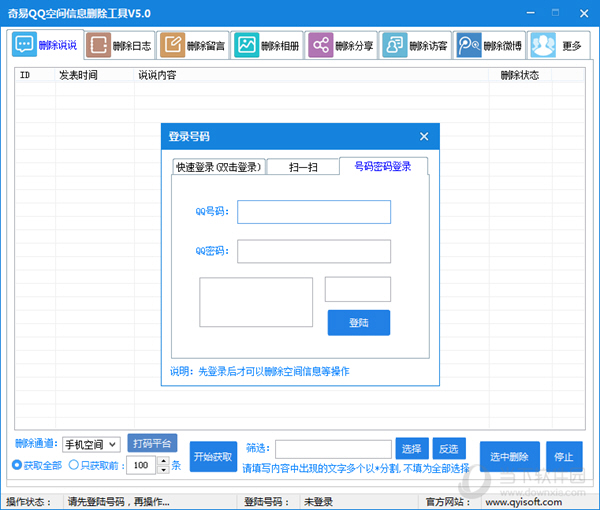Open www.qyisoft.com official website link
The height and width of the screenshot is (510, 600).
(x=523, y=502)
